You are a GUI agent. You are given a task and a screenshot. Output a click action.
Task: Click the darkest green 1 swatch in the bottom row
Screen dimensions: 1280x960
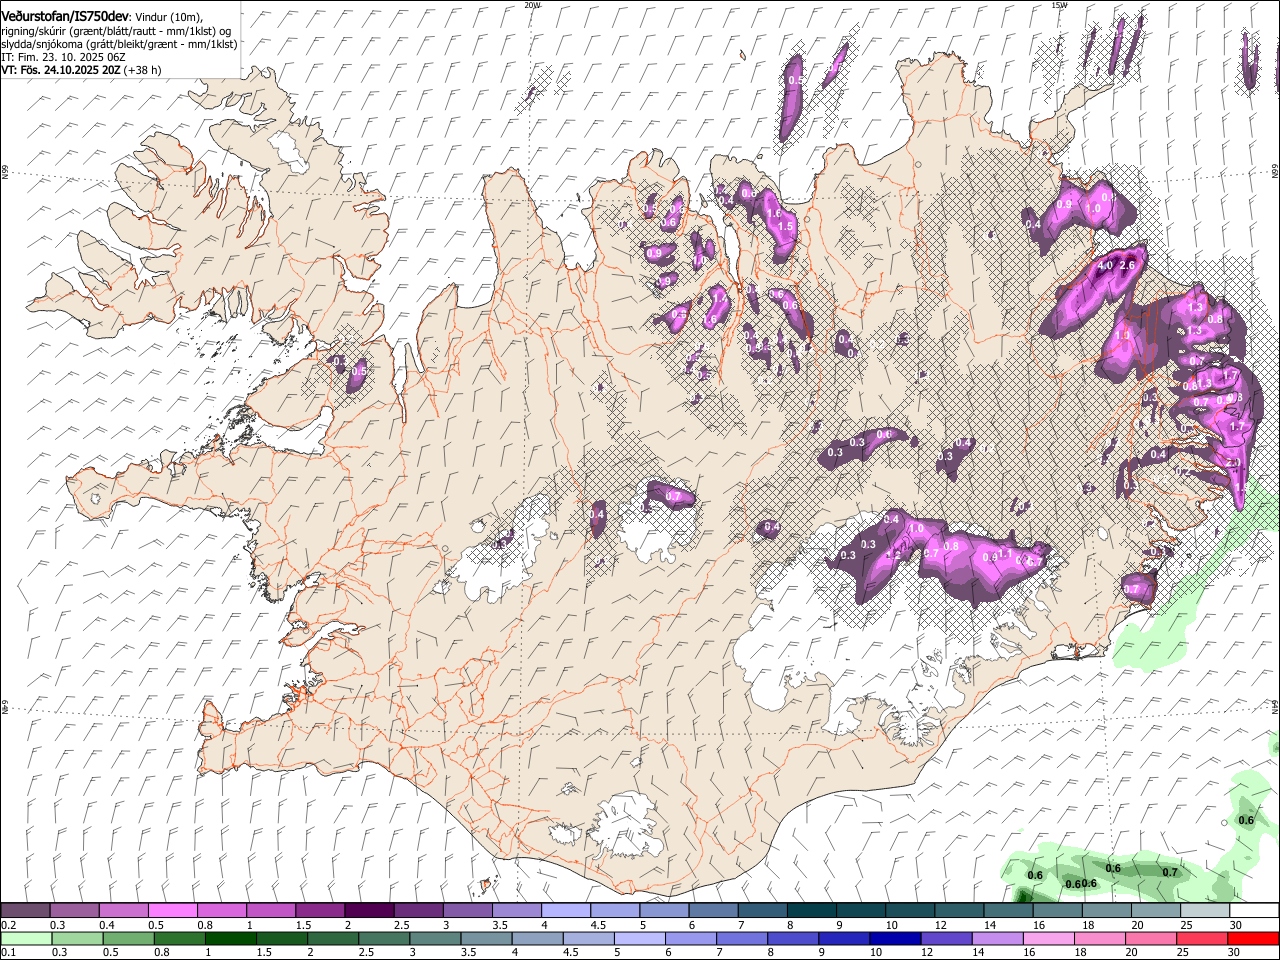pyautogui.click(x=230, y=939)
